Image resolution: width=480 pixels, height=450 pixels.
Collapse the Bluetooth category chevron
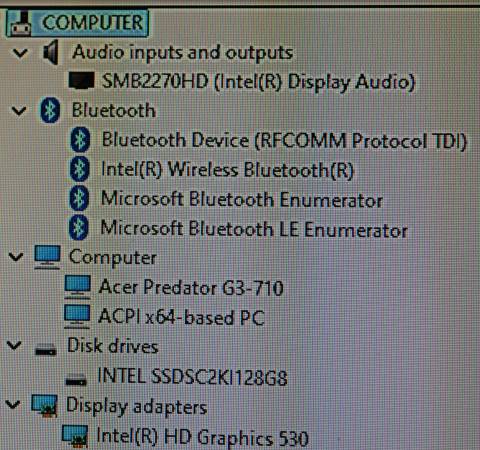(x=19, y=111)
